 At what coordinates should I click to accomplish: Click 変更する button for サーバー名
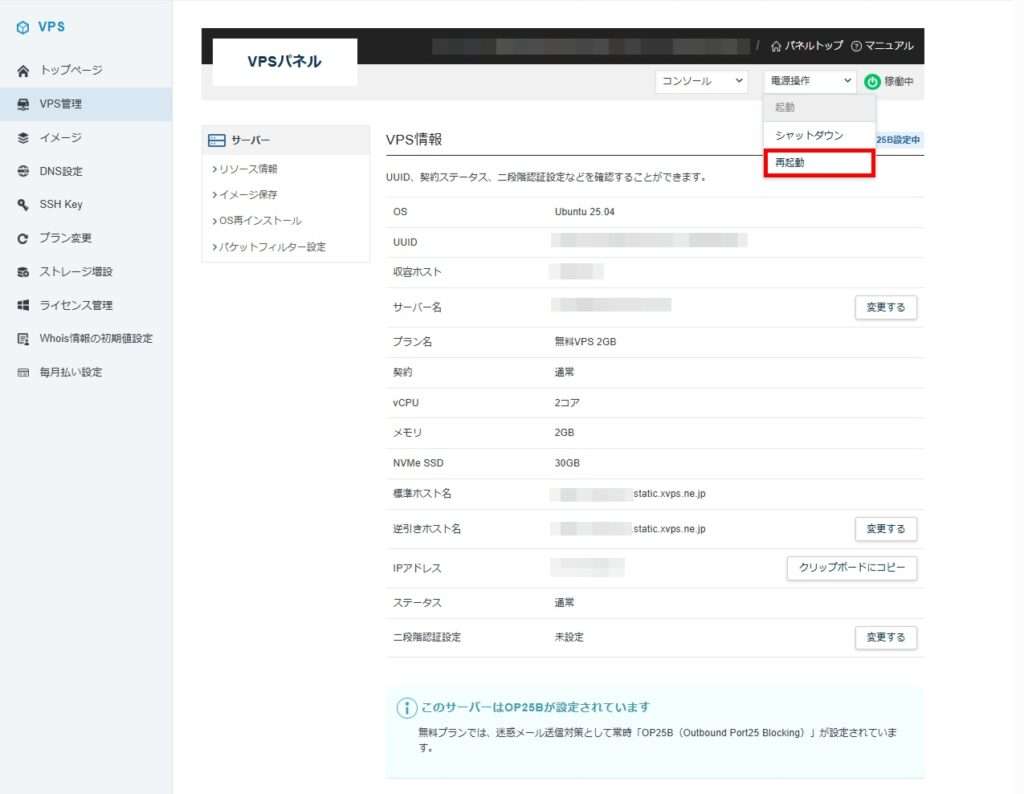pyautogui.click(x=885, y=307)
